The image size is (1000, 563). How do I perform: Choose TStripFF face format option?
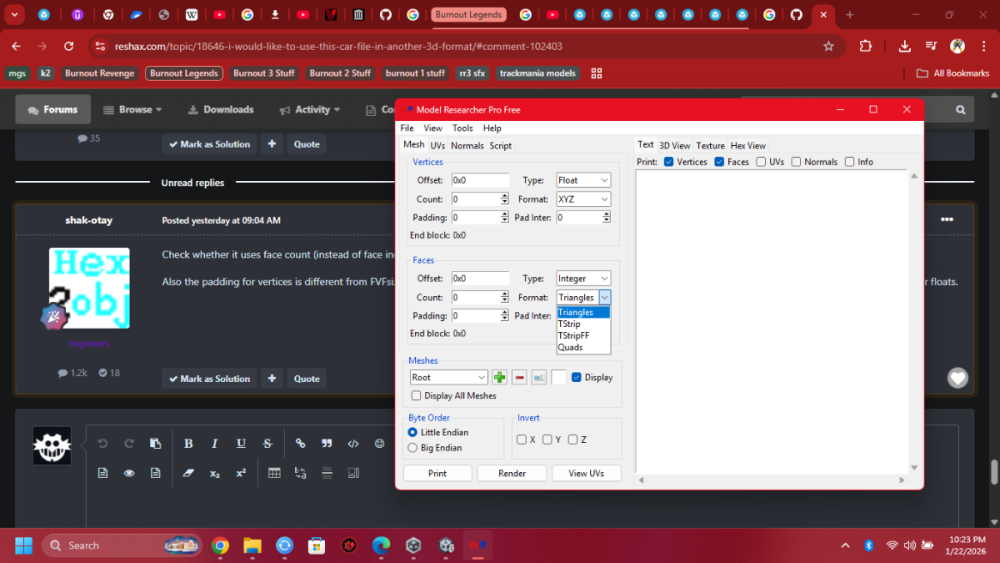tap(584, 335)
